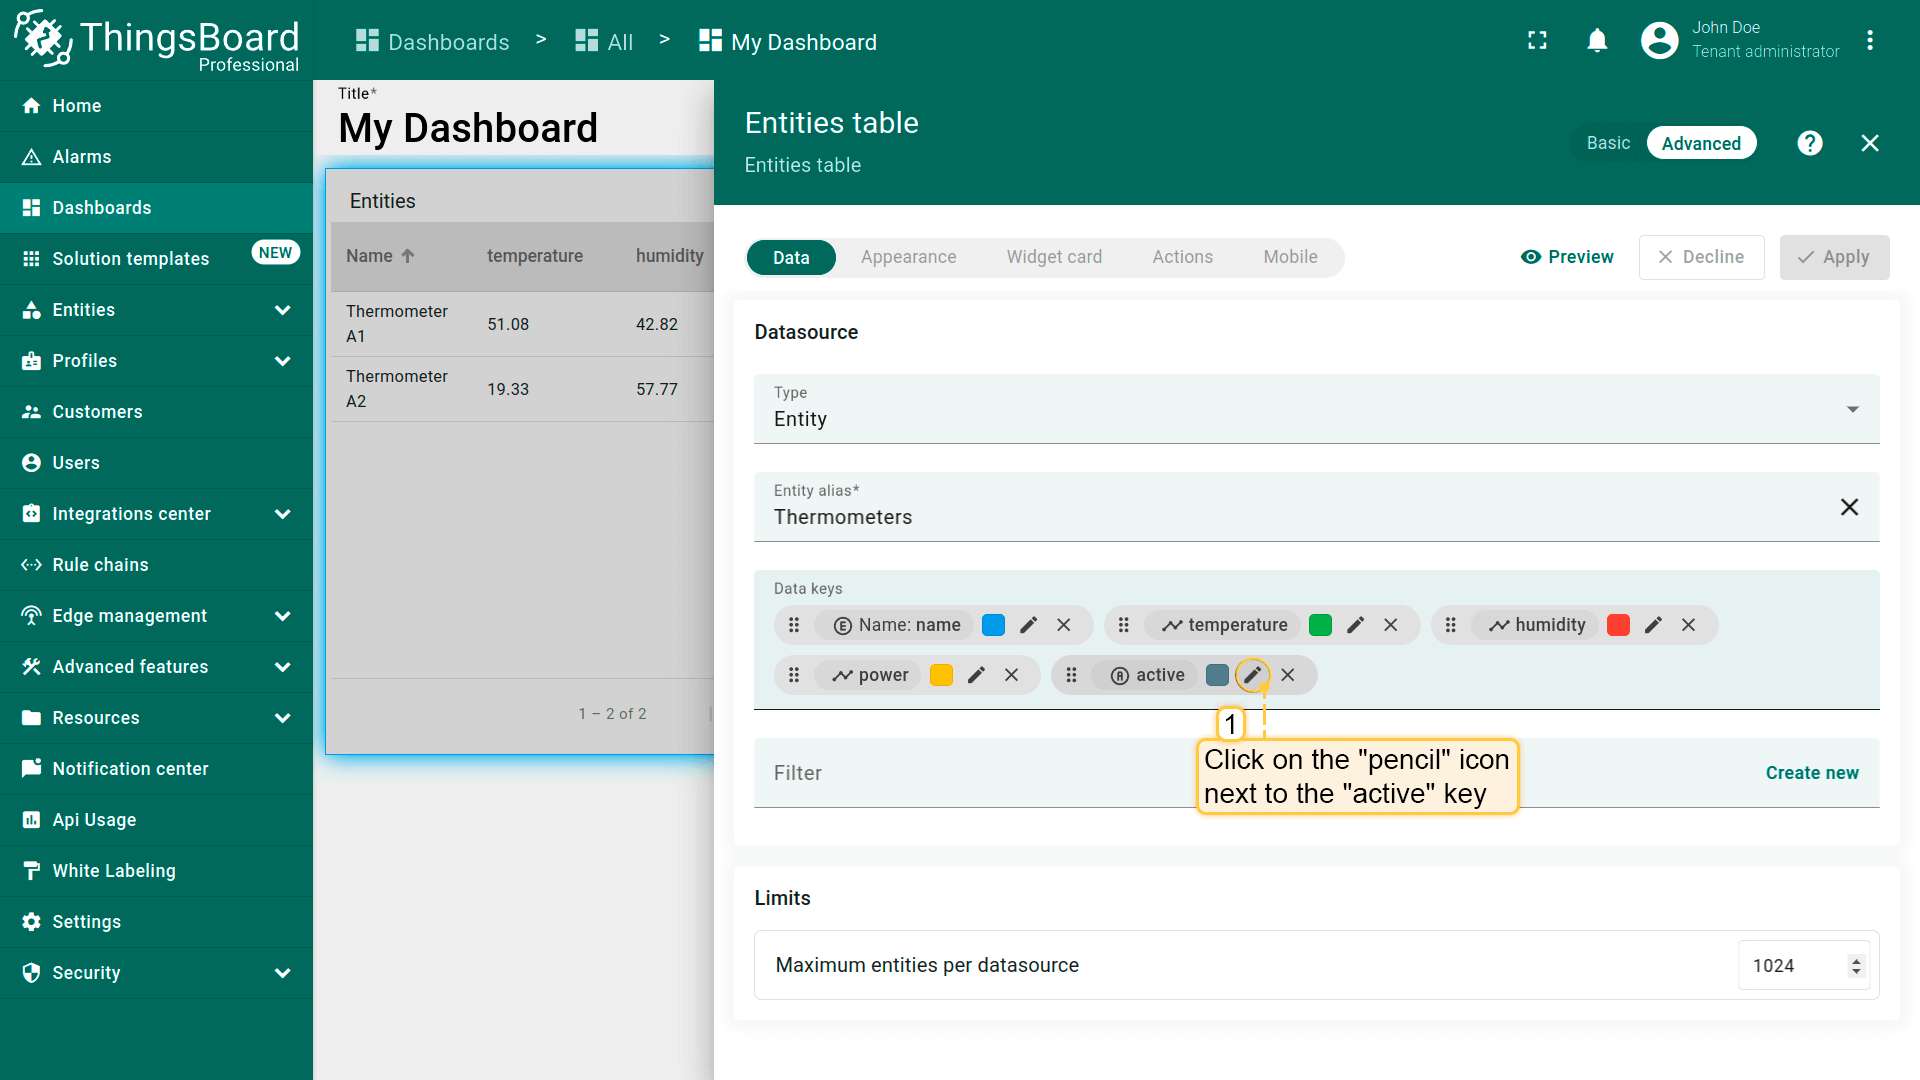The height and width of the screenshot is (1080, 1920).
Task: Click the notifications bell icon
Action: (1597, 41)
